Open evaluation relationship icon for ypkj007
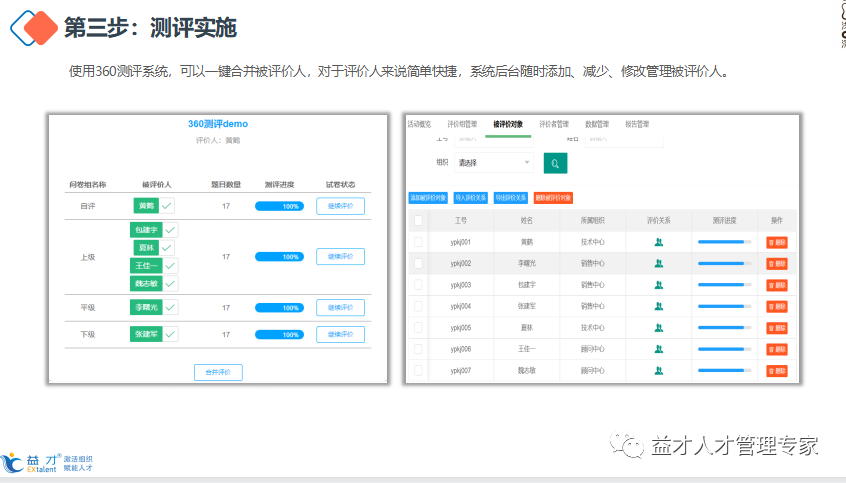 [659, 371]
